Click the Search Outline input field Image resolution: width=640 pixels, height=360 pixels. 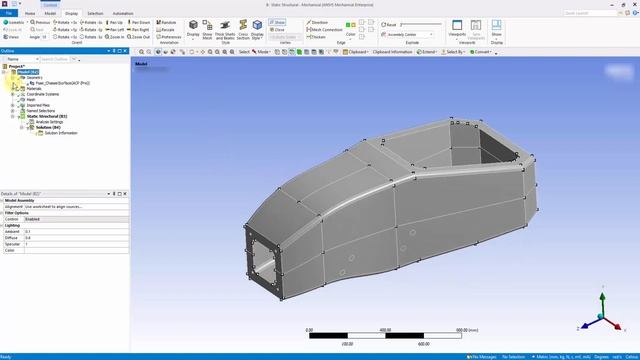click(55, 59)
